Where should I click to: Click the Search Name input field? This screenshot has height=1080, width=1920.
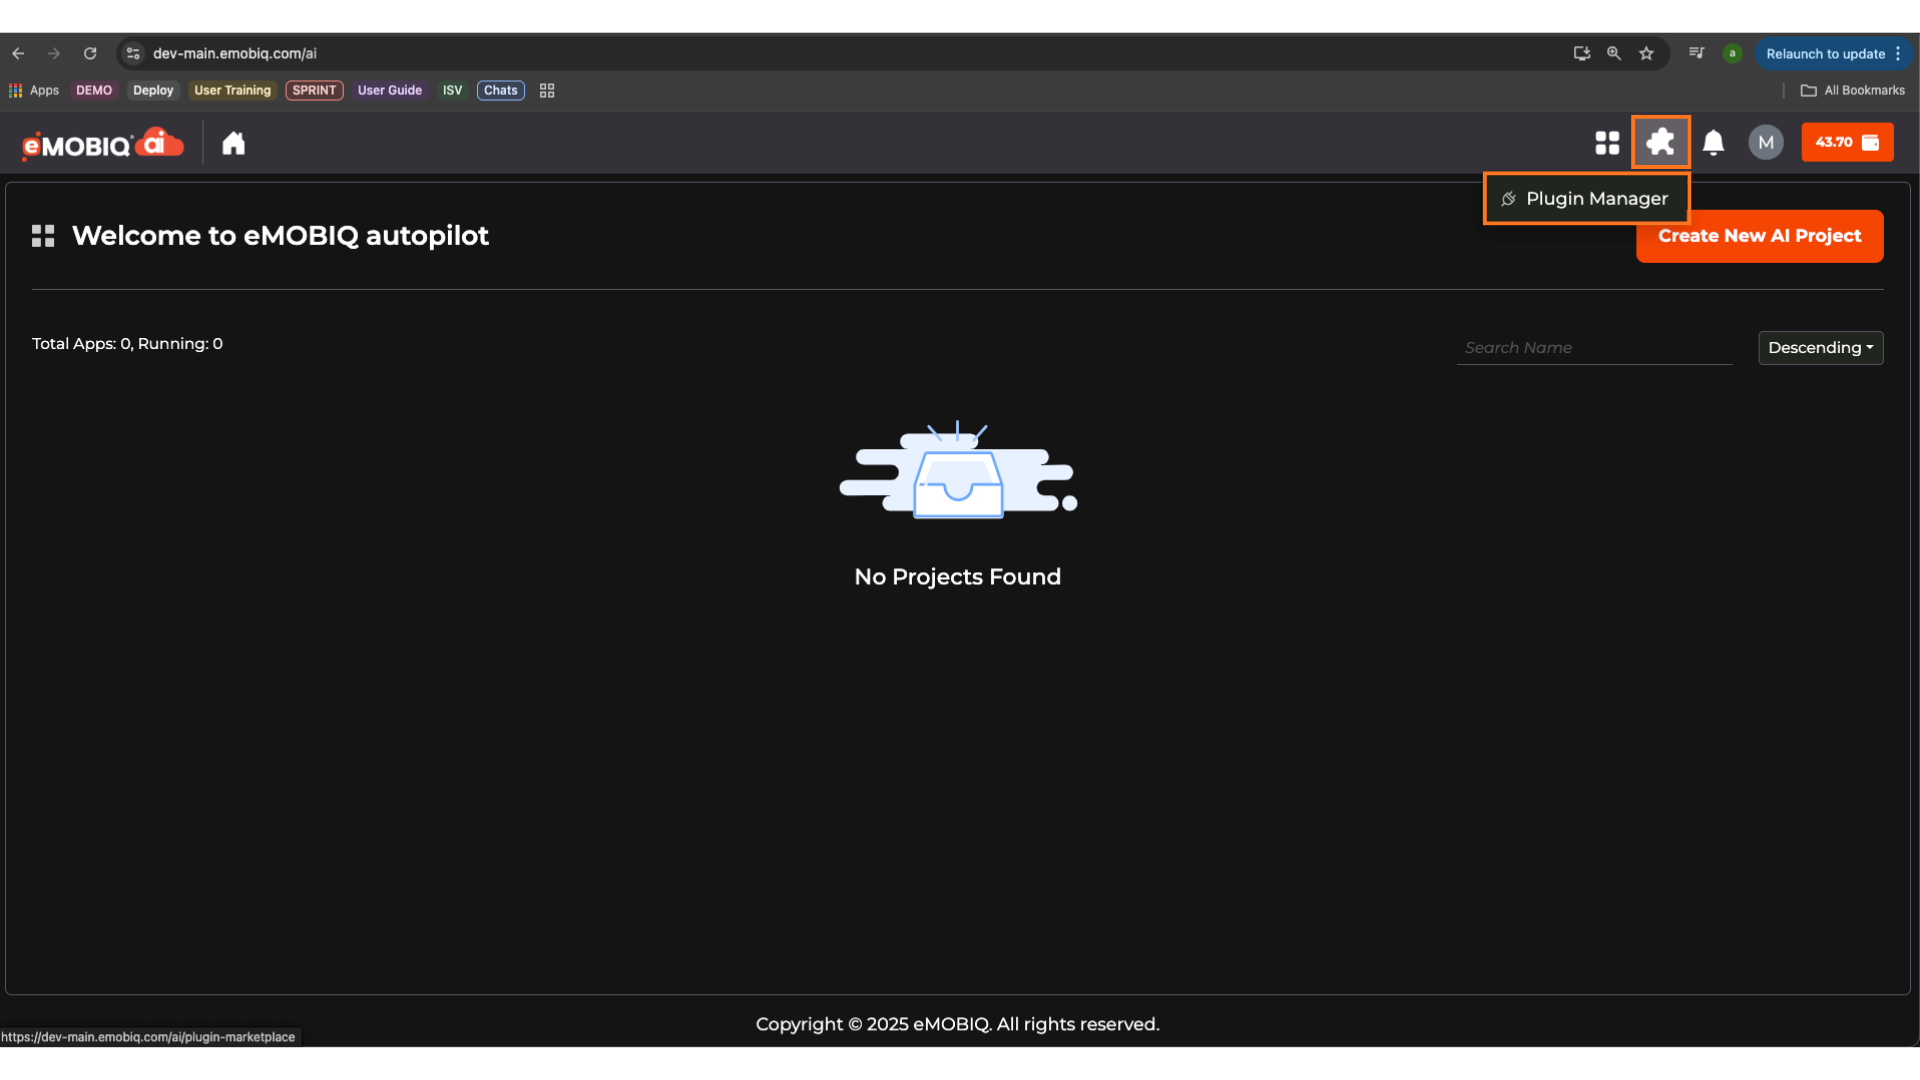1593,348
